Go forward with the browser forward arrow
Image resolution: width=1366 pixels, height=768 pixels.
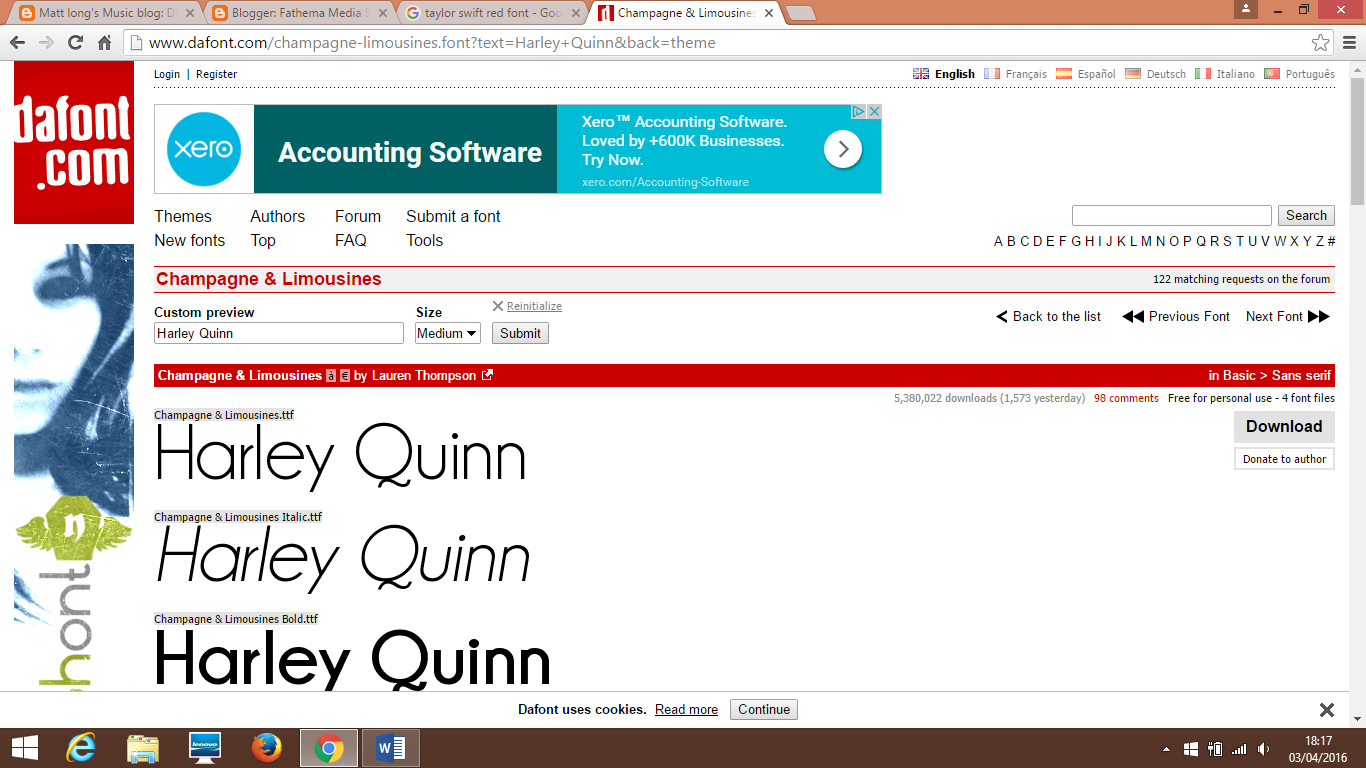(46, 43)
